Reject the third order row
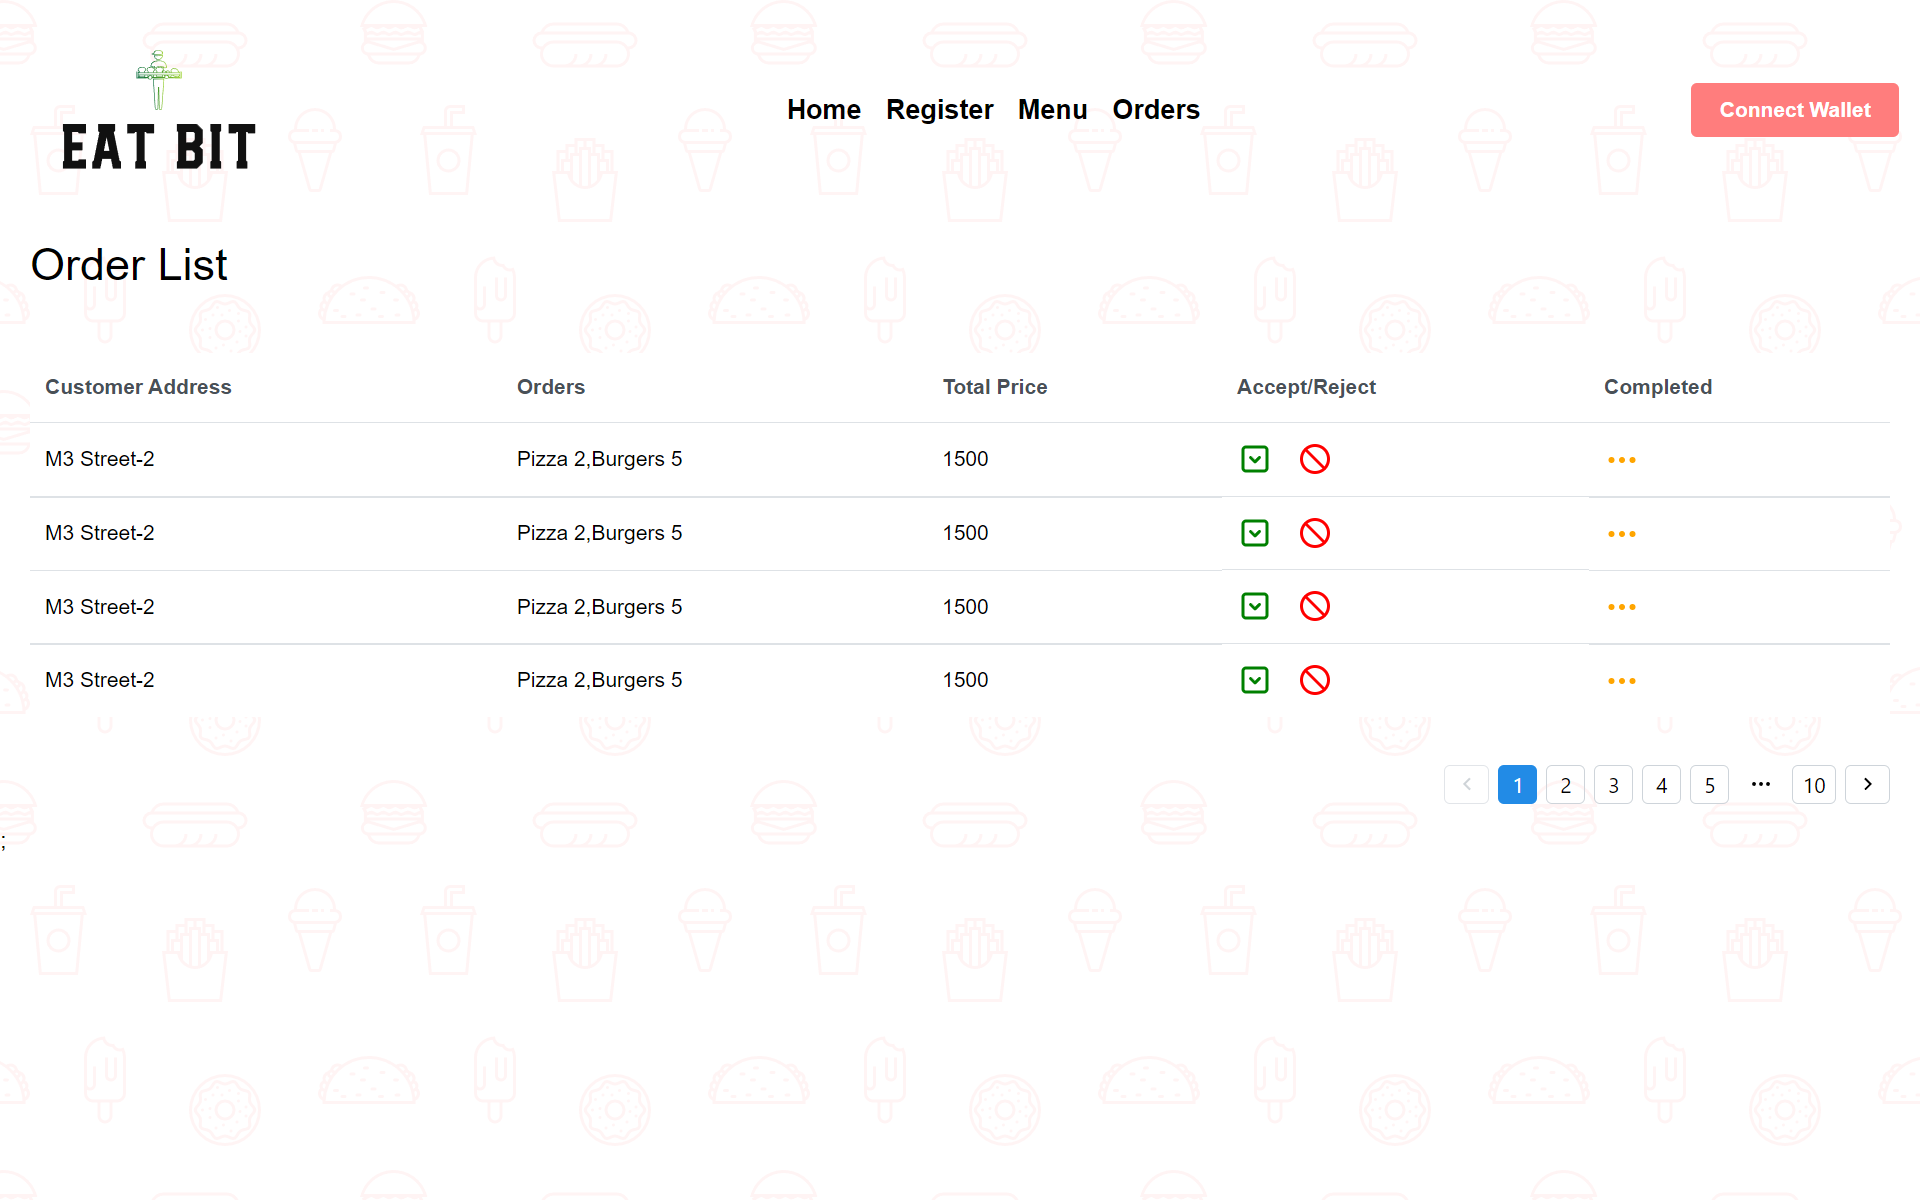Screen dimensions: 1920x1200 [x=1314, y=606]
